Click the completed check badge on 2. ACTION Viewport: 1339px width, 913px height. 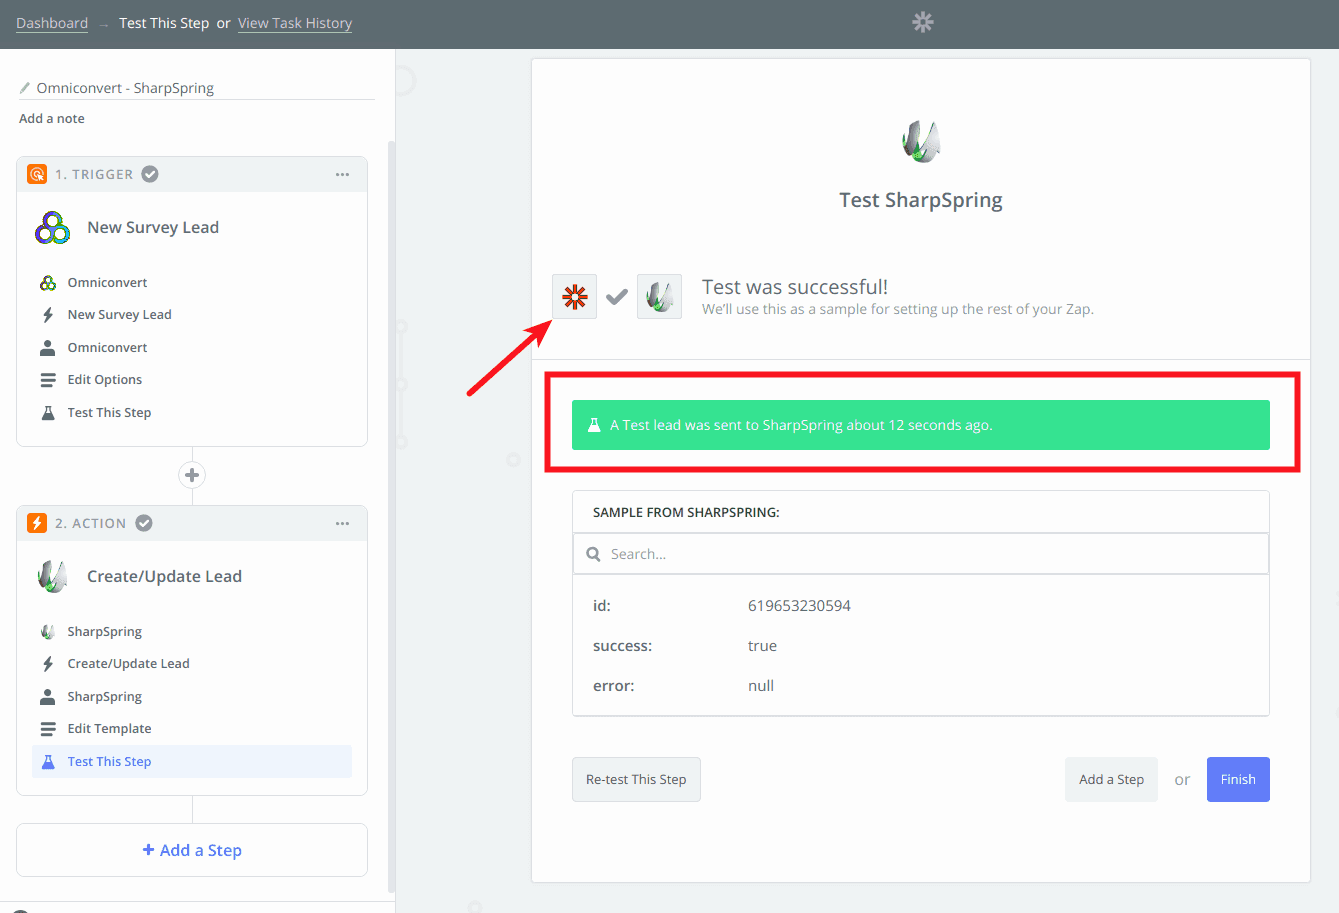[143, 522]
